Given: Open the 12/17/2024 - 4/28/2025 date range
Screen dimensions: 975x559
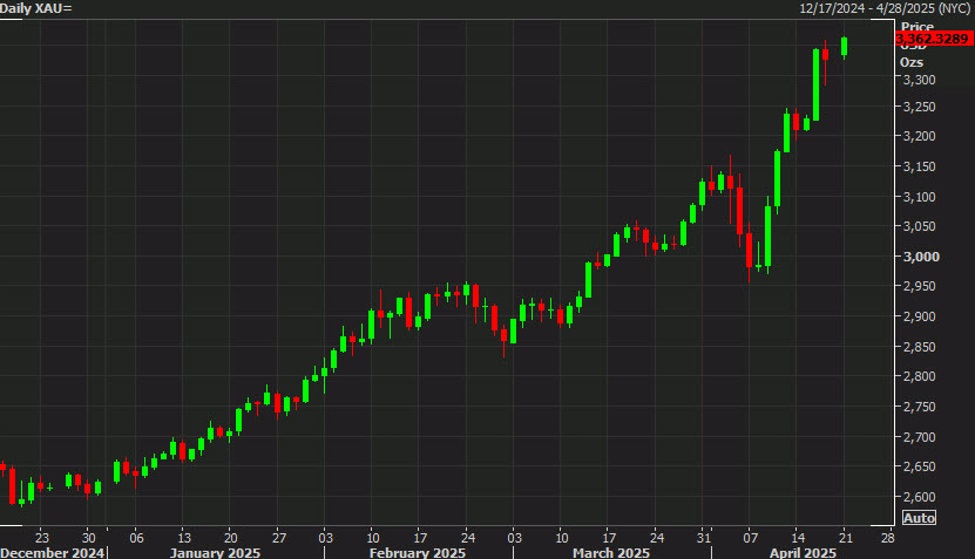Looking at the screenshot, I should pos(885,8).
